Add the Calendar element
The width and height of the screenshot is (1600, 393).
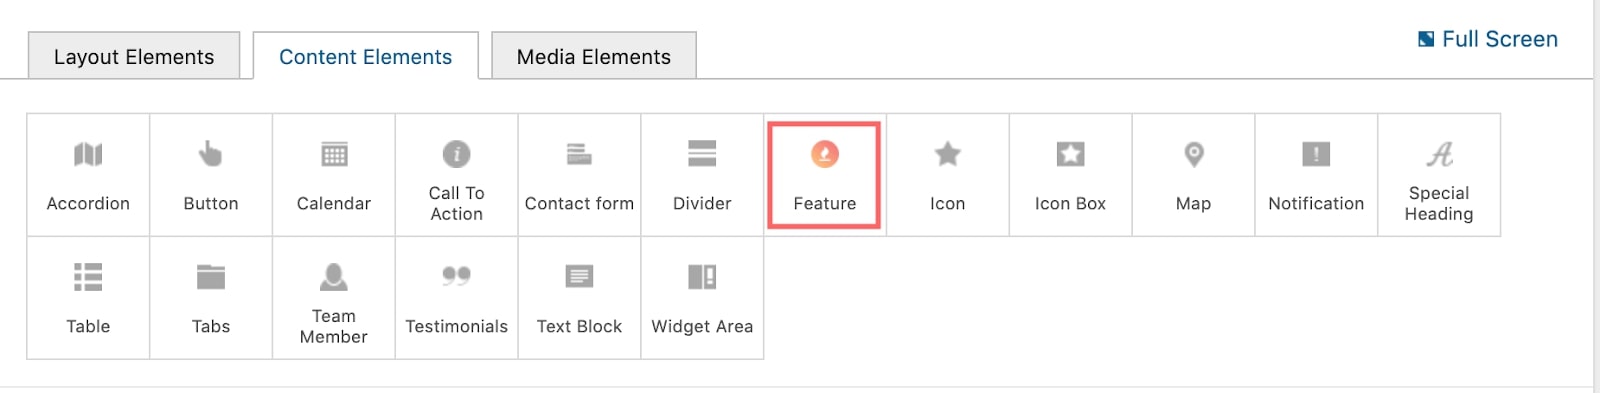click(334, 175)
